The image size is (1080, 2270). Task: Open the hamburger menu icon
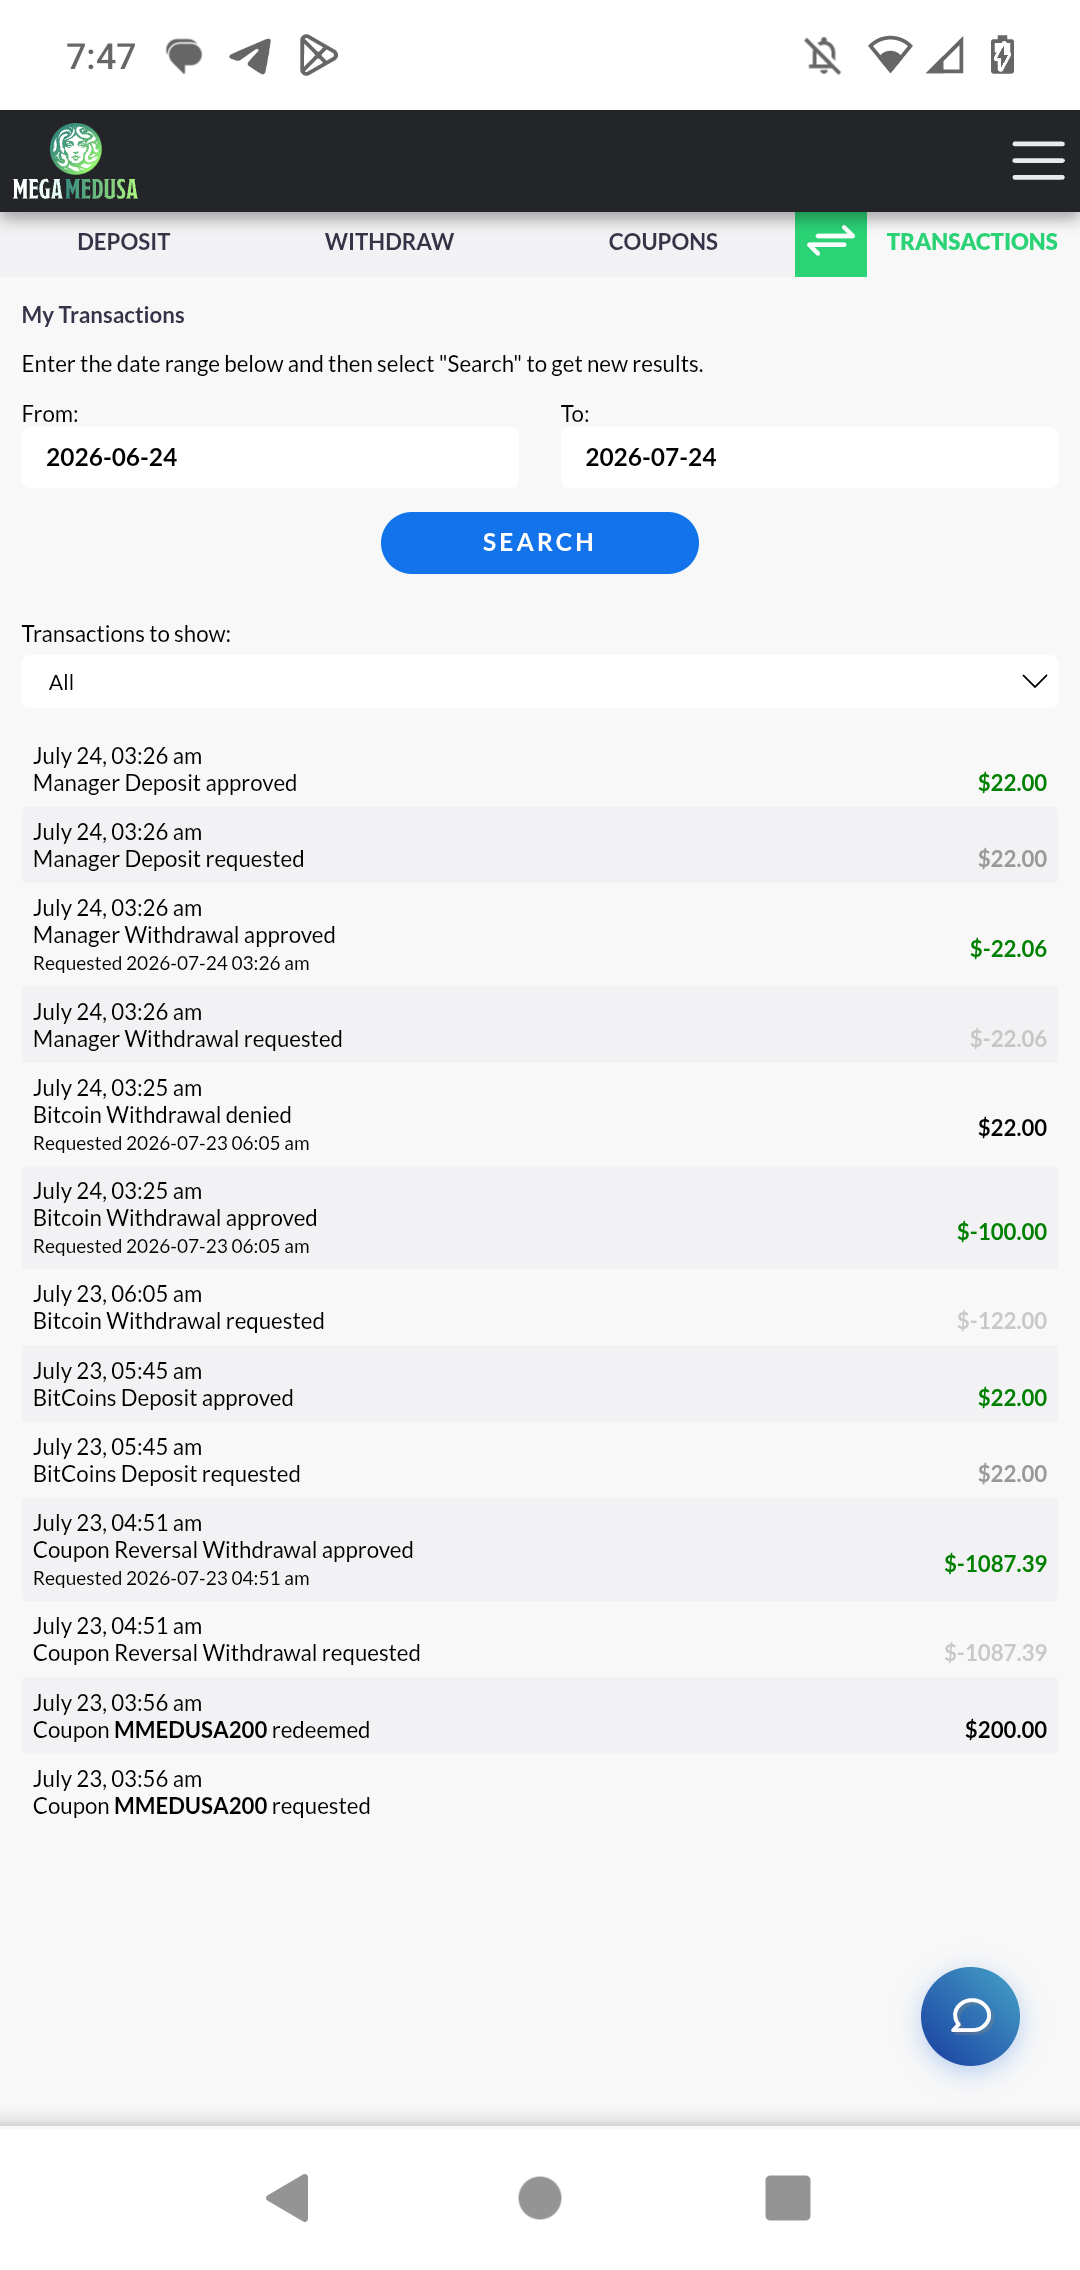pos(1038,161)
